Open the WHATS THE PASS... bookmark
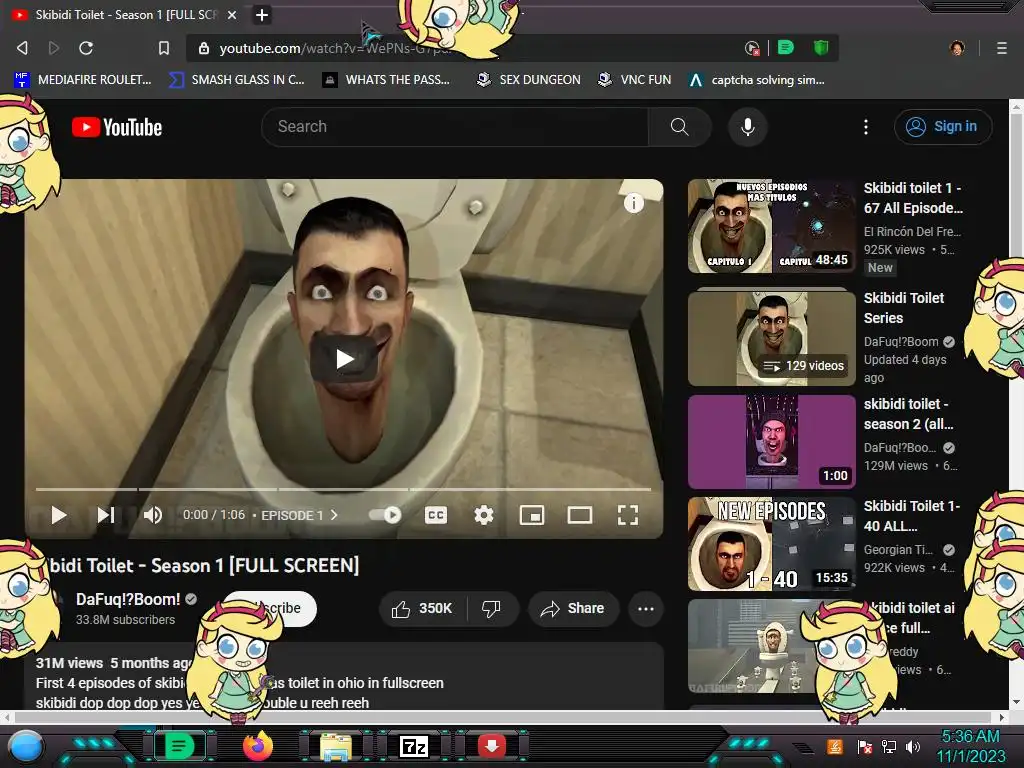The width and height of the screenshot is (1024, 768). (x=387, y=80)
